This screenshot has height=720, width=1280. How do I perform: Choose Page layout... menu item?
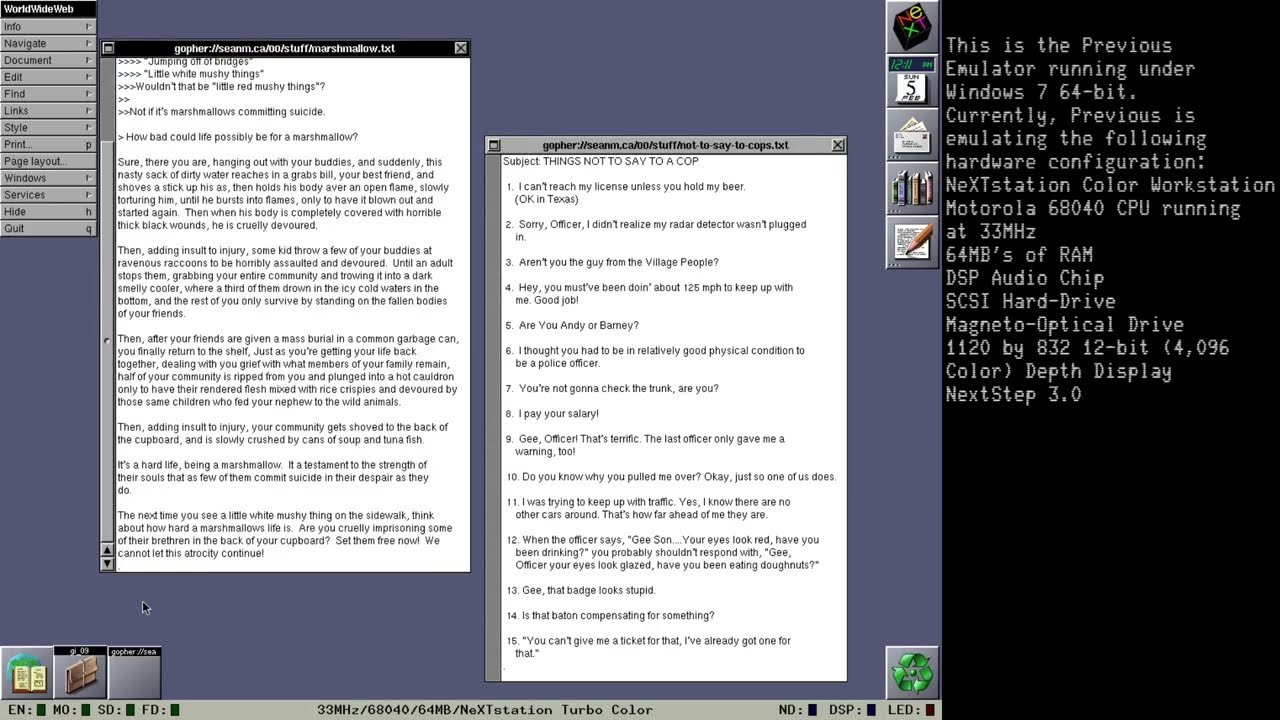[48, 161]
